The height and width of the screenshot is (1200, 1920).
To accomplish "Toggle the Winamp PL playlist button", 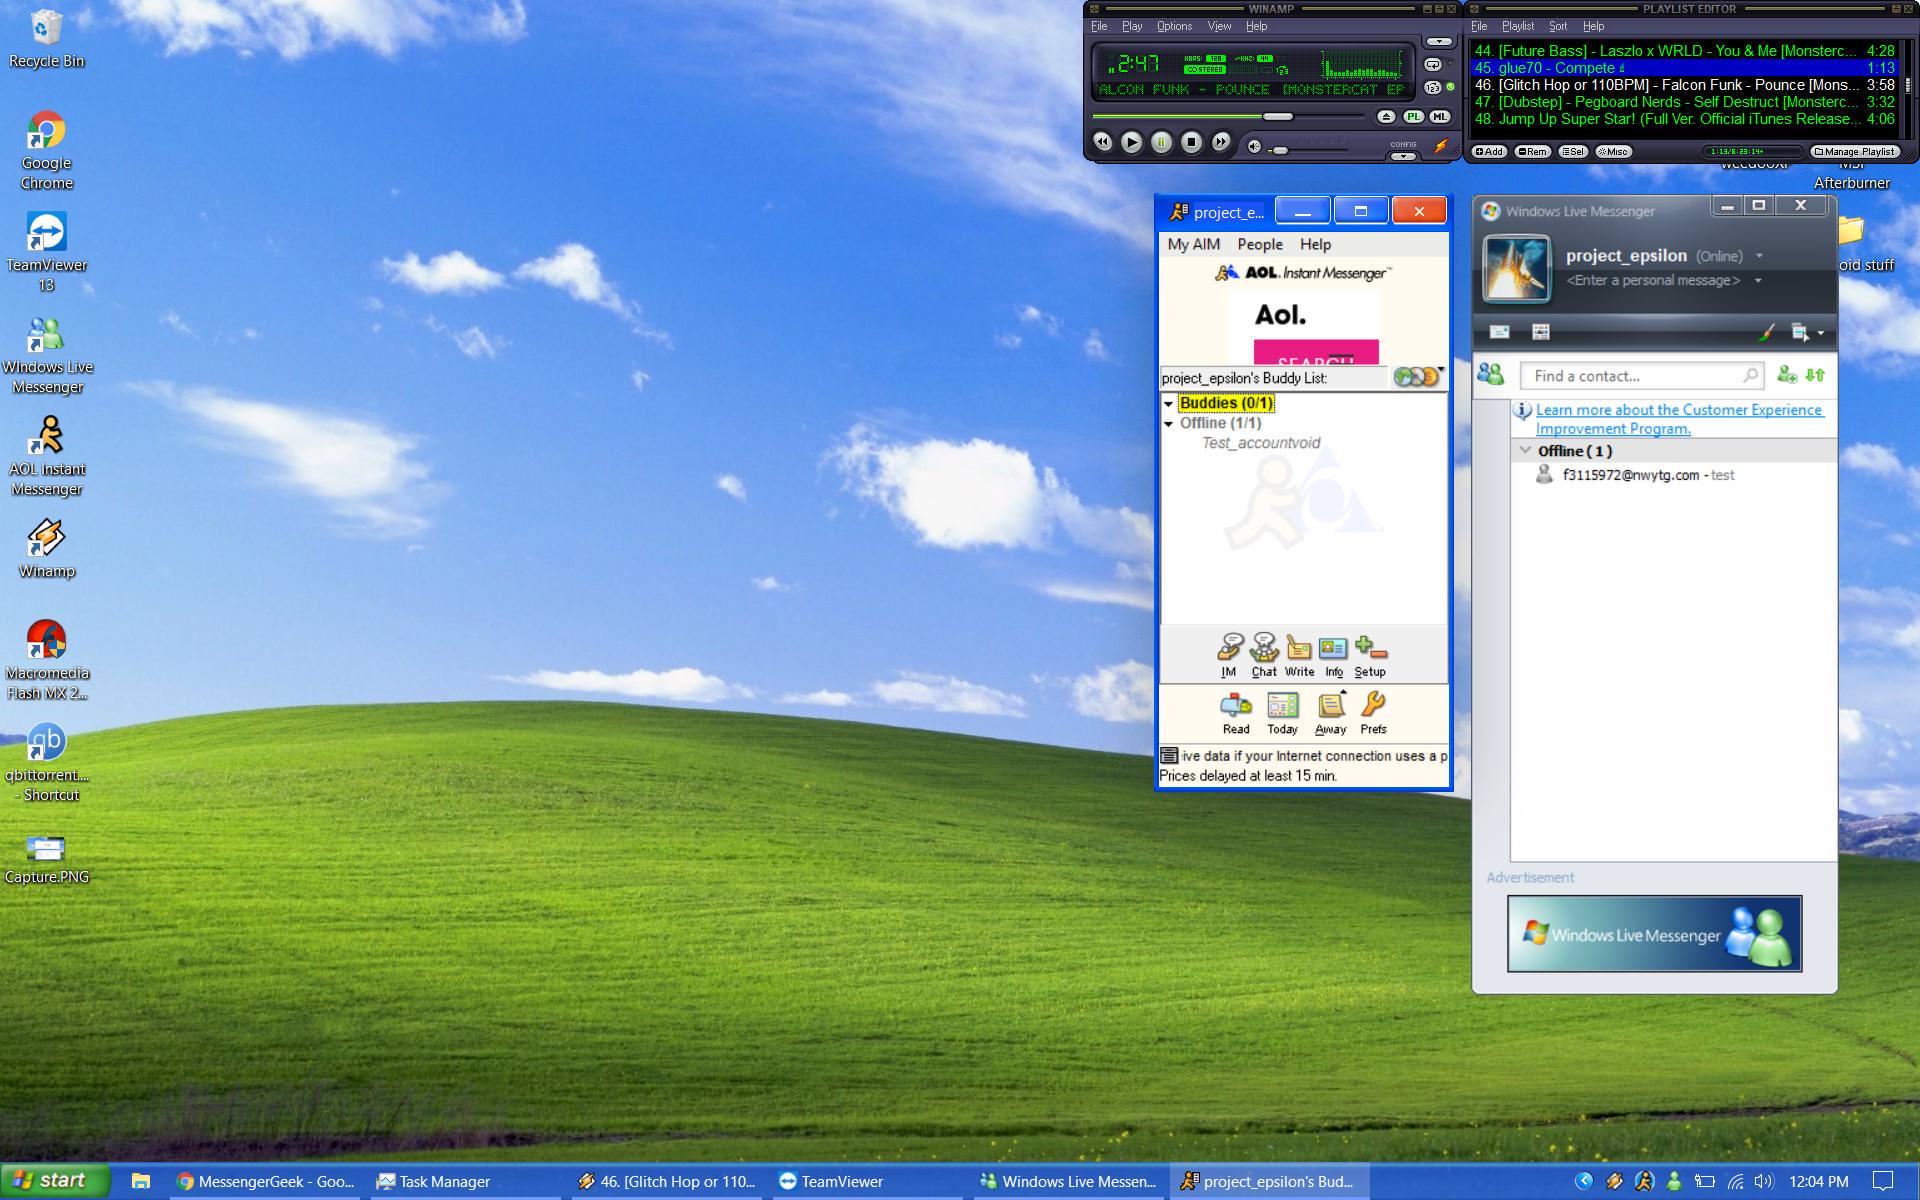I will (1413, 117).
